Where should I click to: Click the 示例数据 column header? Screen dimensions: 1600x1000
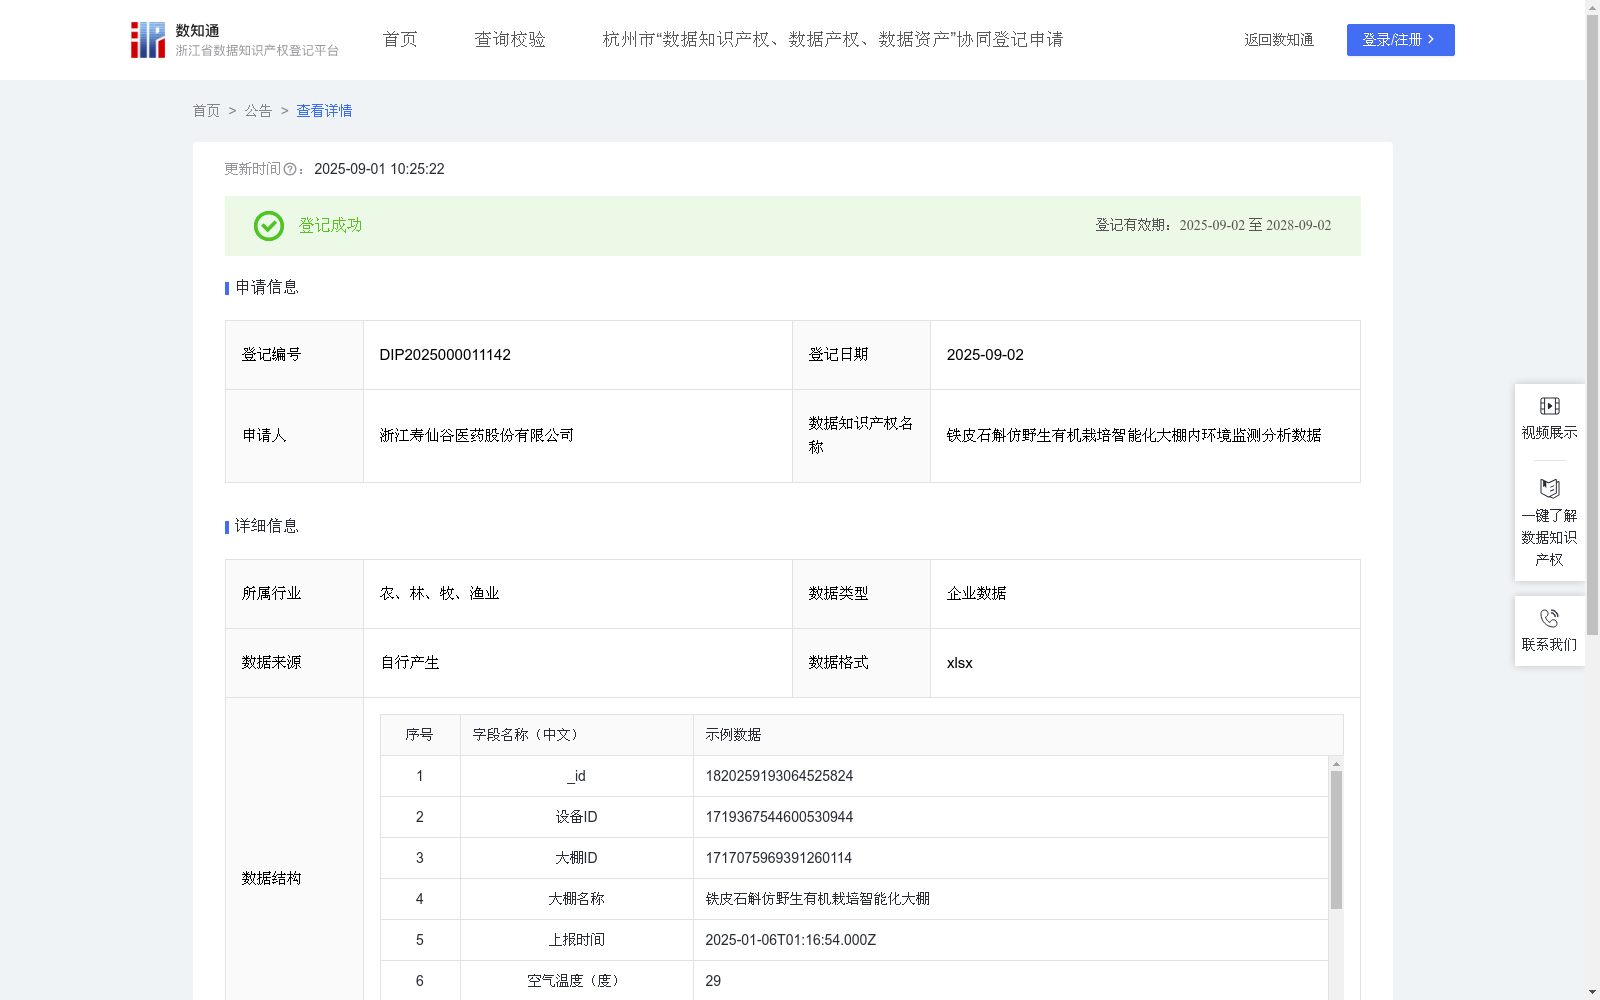pos(1018,735)
